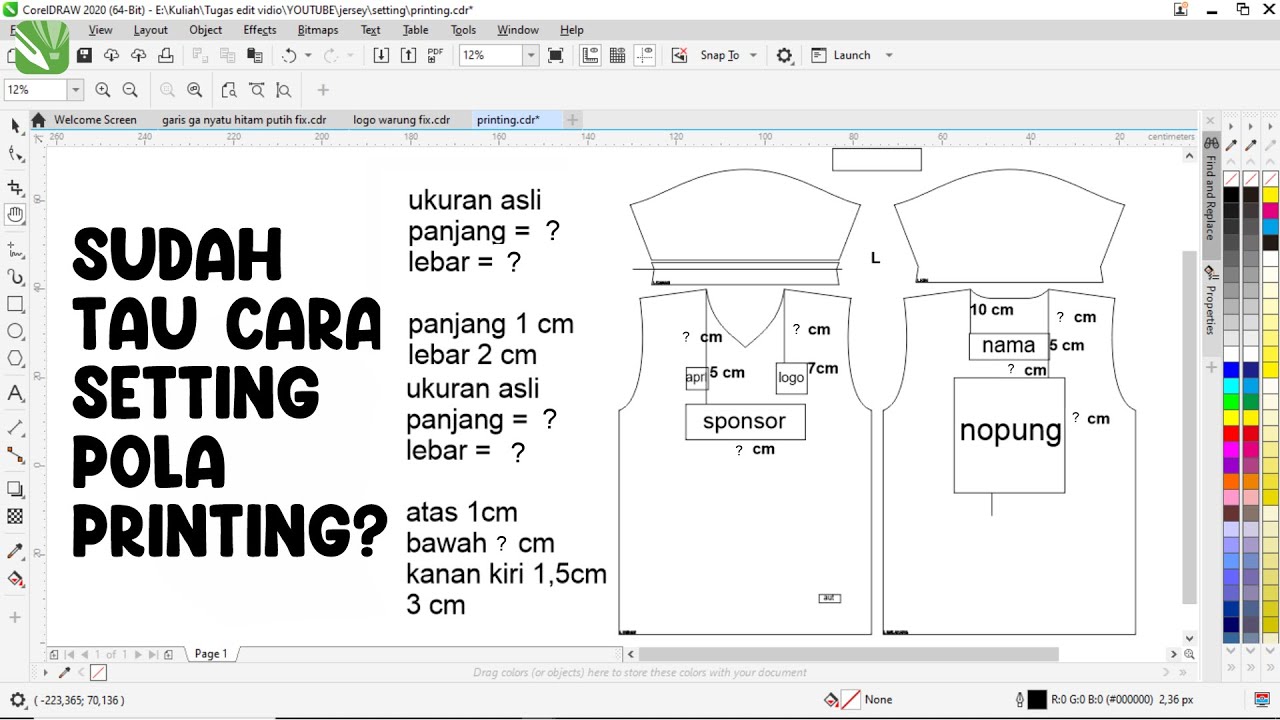Expand the palette flyout arrow at bottom
This screenshot has width=1280, height=720.
(x=45, y=673)
